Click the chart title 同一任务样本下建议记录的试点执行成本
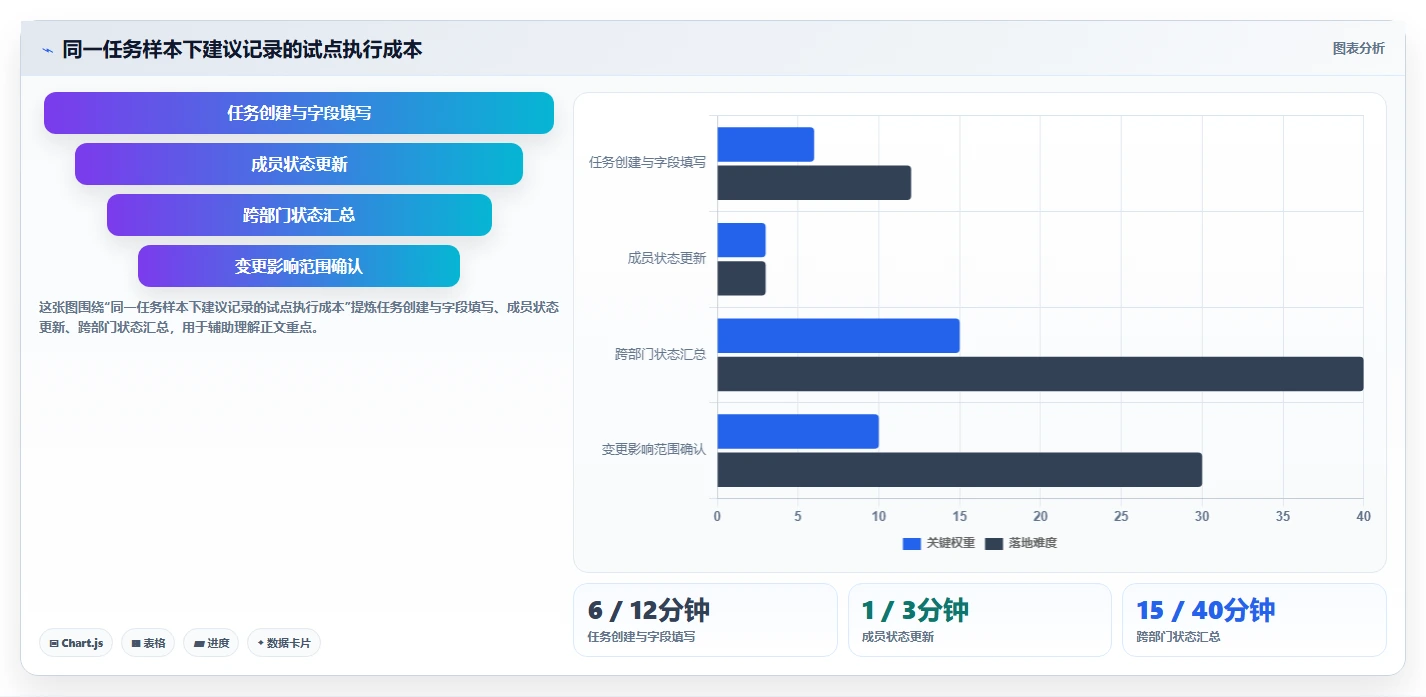 (242, 49)
